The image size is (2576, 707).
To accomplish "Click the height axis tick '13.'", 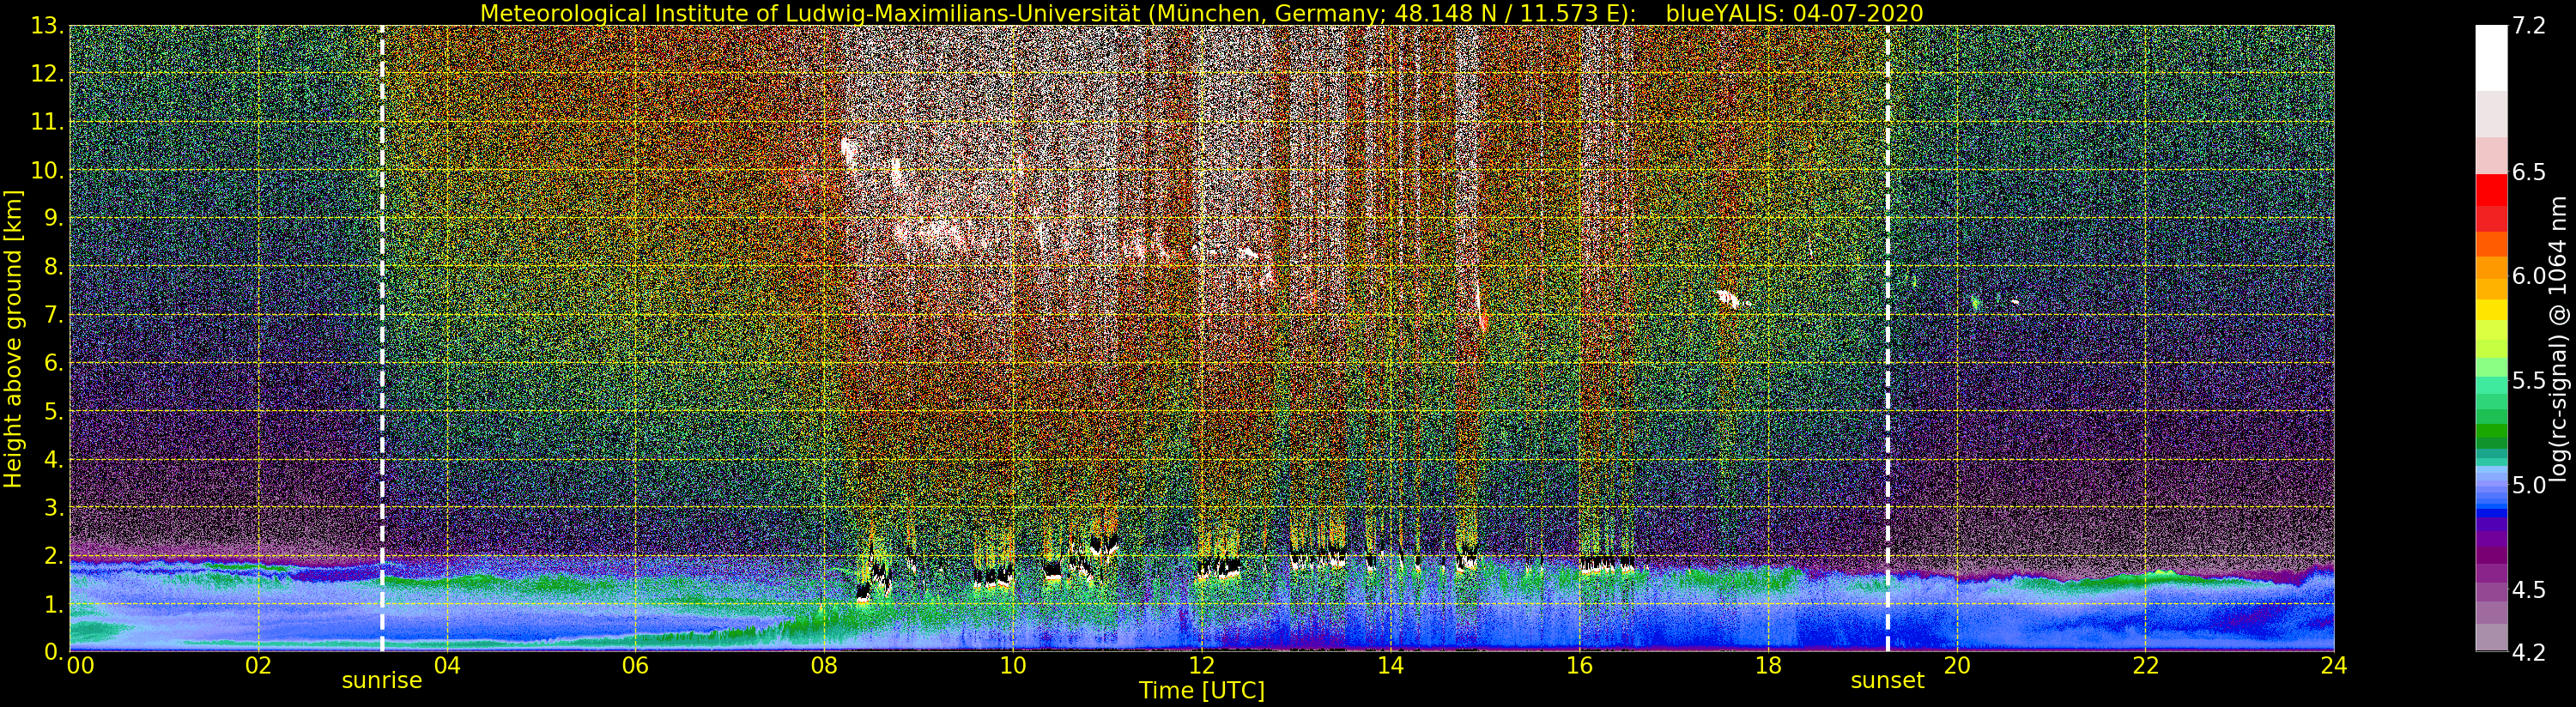I will (x=49, y=26).
